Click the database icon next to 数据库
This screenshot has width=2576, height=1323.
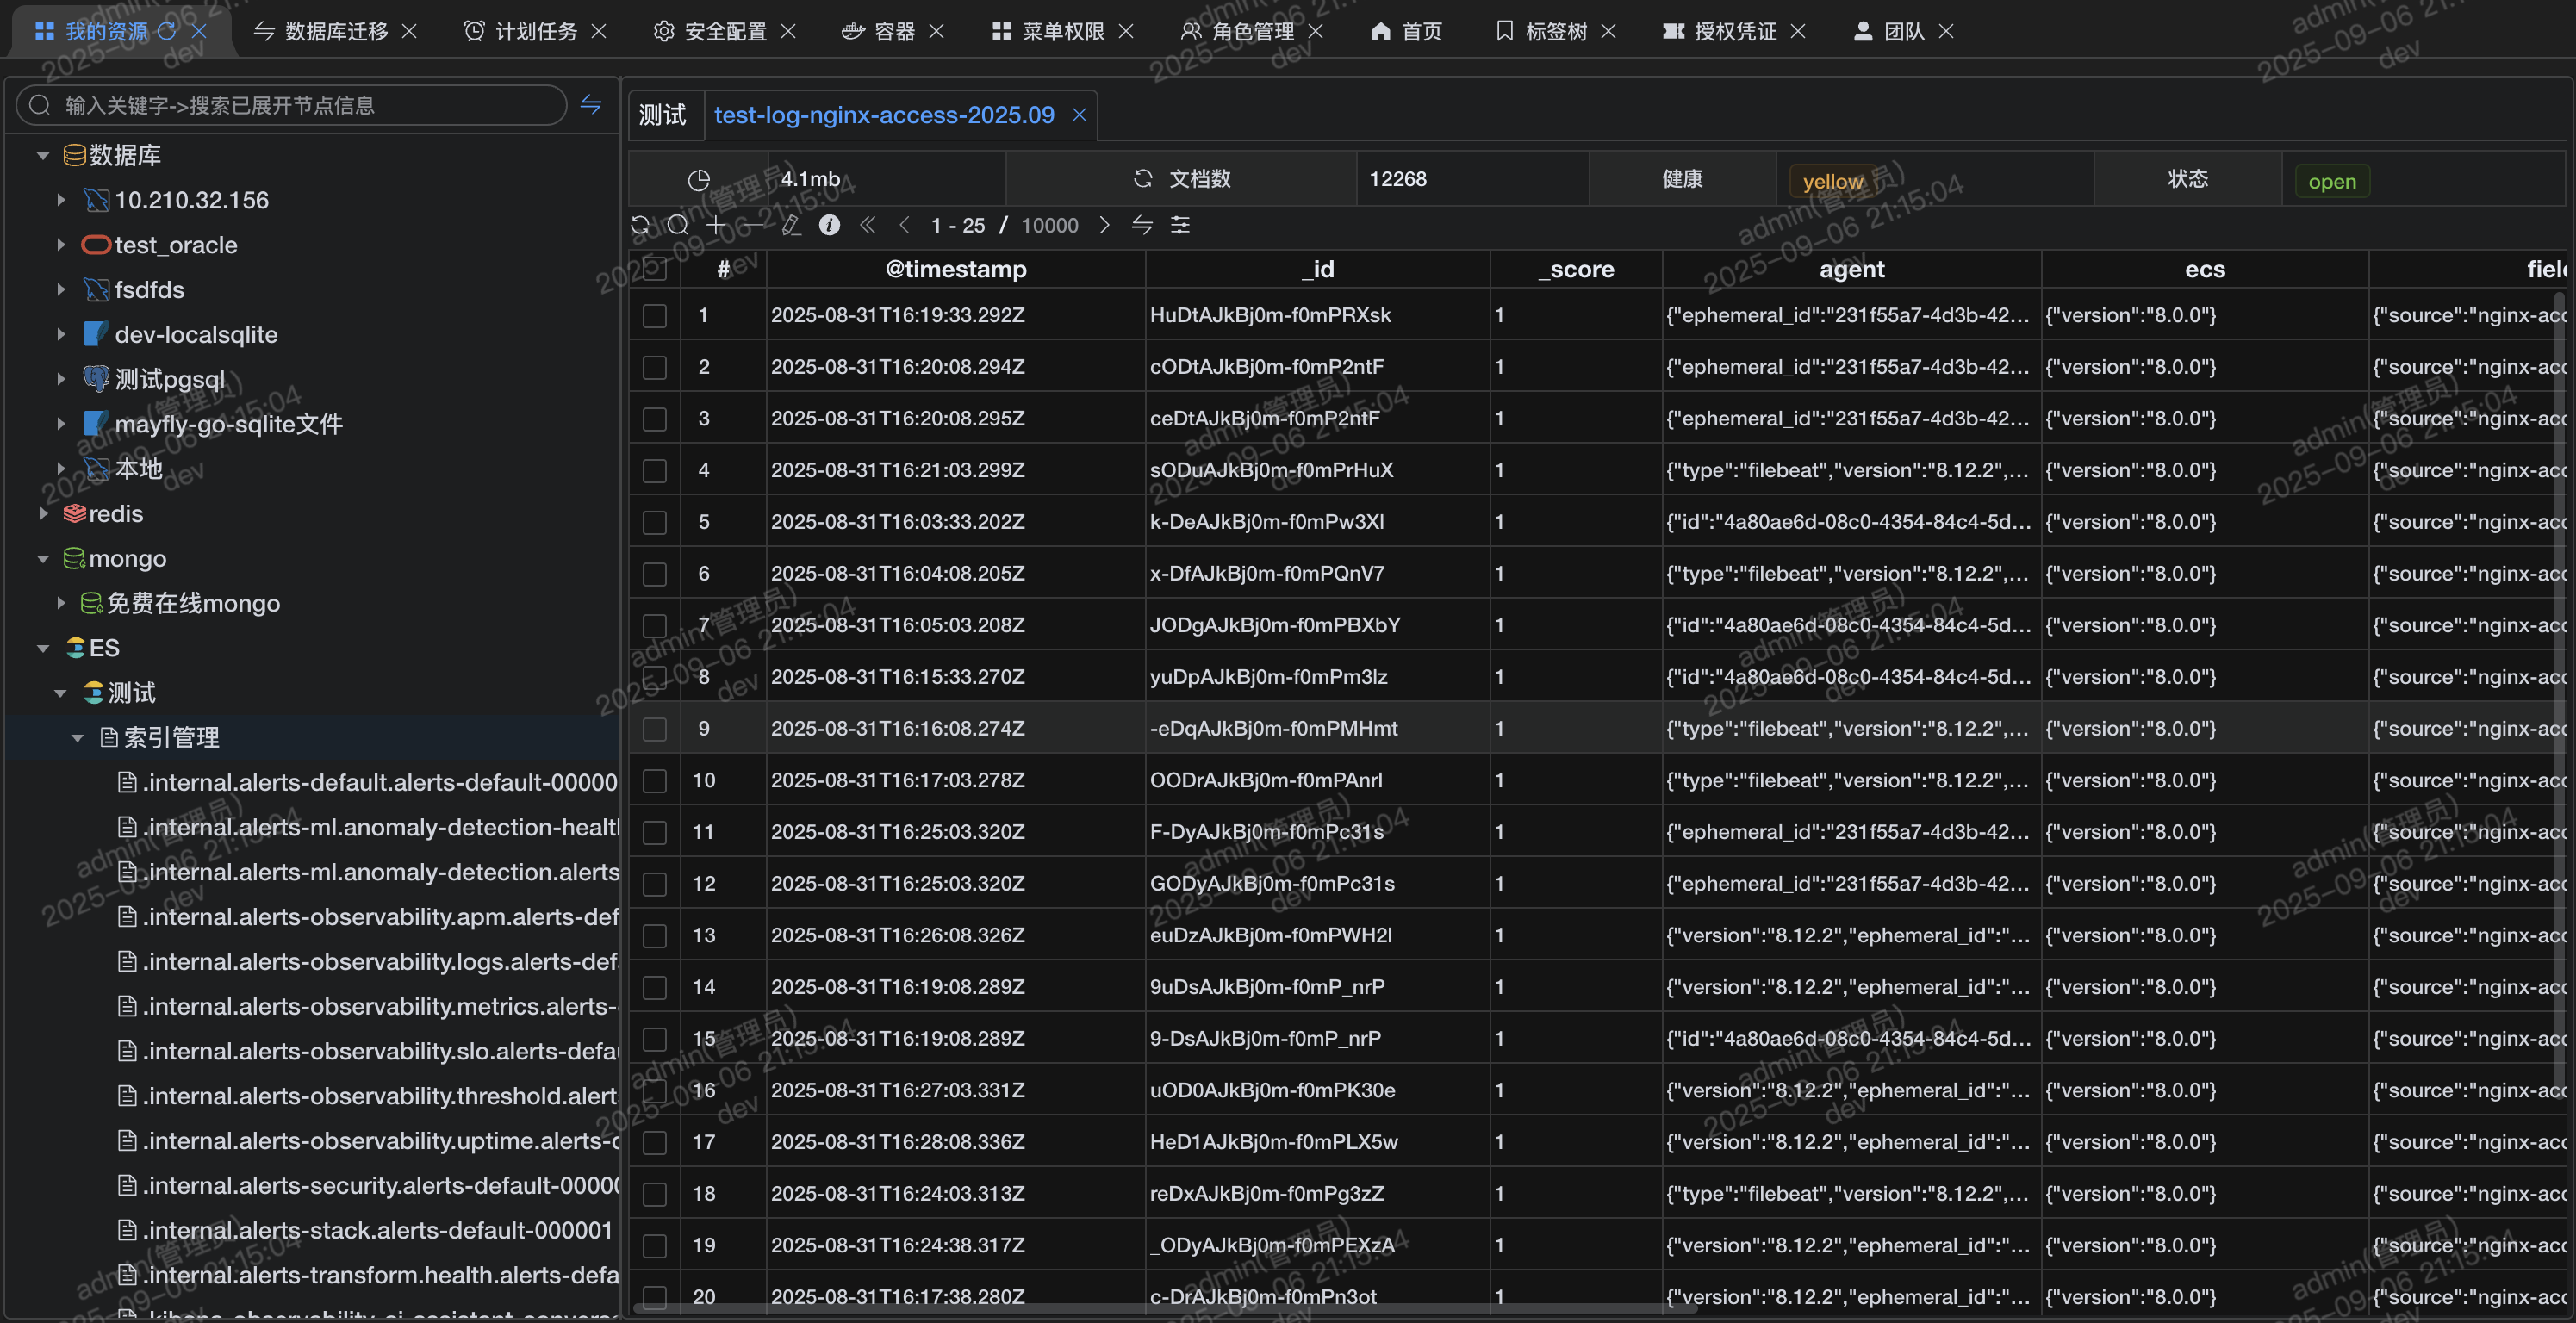pyautogui.click(x=75, y=156)
